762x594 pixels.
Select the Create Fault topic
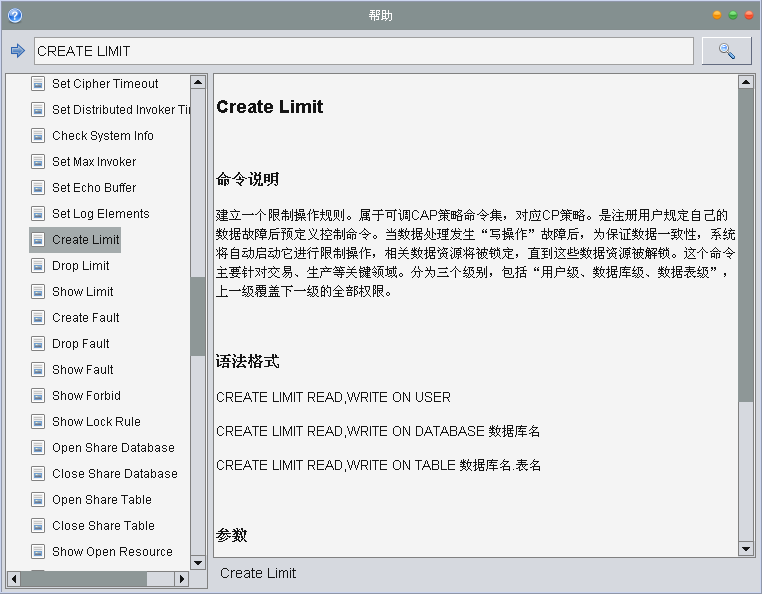[86, 317]
